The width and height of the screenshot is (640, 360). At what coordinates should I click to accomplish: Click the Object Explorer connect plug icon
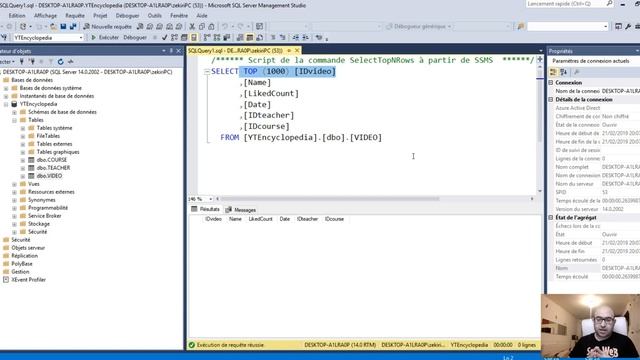(x=22, y=62)
